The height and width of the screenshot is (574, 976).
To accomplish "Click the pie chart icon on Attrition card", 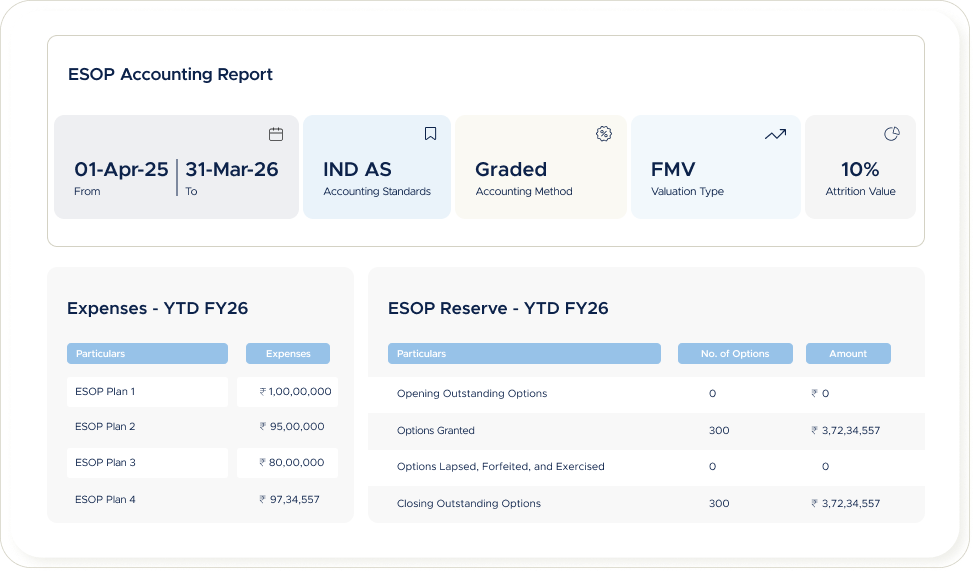I will point(892,134).
